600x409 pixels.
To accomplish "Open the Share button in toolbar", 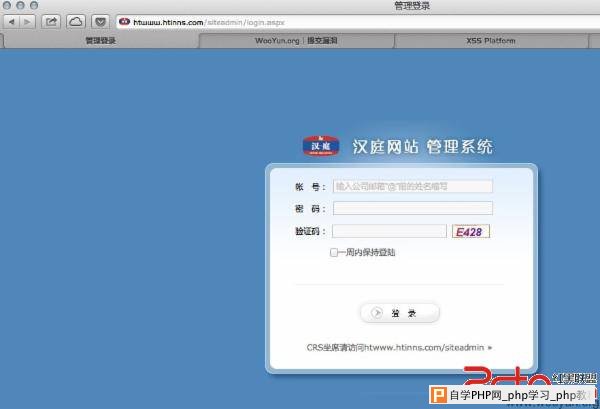I will point(51,22).
